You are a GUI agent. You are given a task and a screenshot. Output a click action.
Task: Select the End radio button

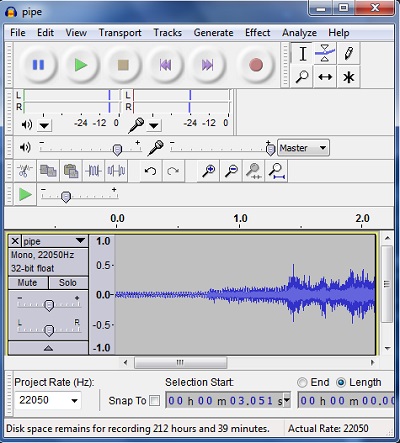[302, 382]
